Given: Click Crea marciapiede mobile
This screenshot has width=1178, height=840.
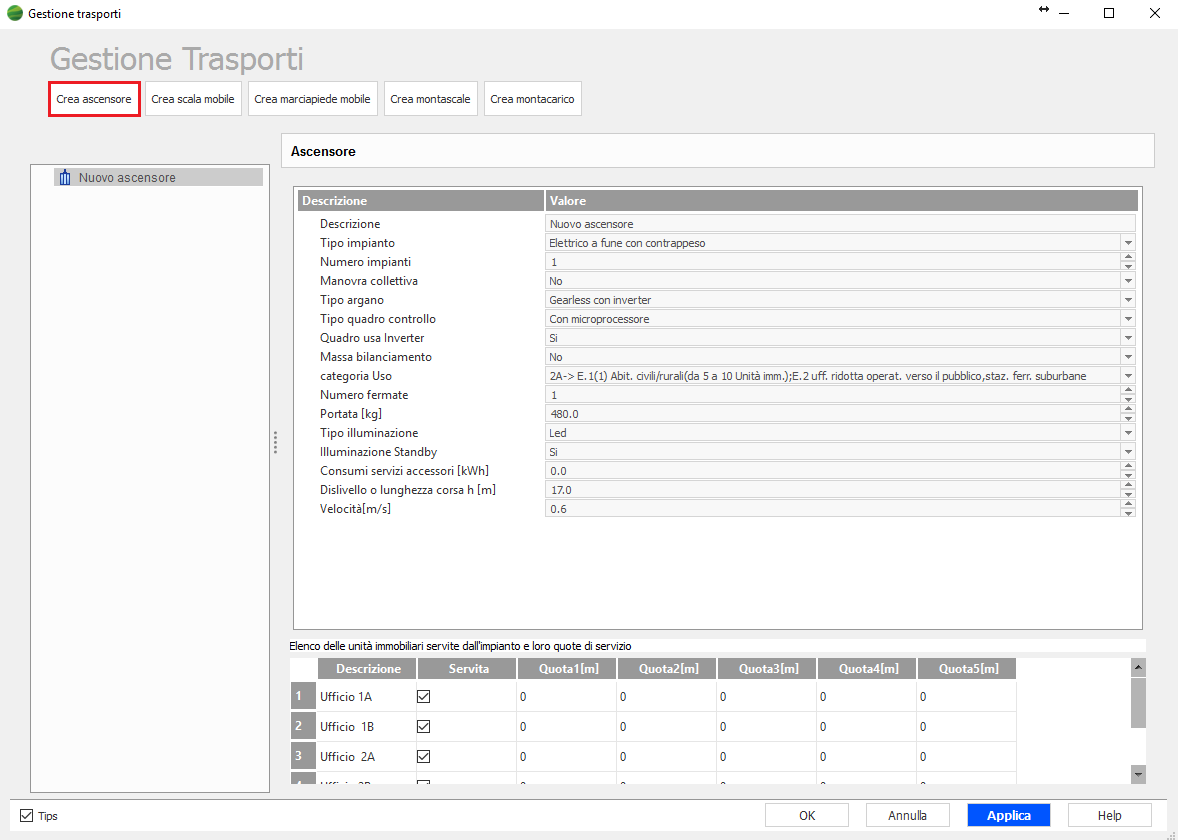Looking at the screenshot, I should coord(312,99).
